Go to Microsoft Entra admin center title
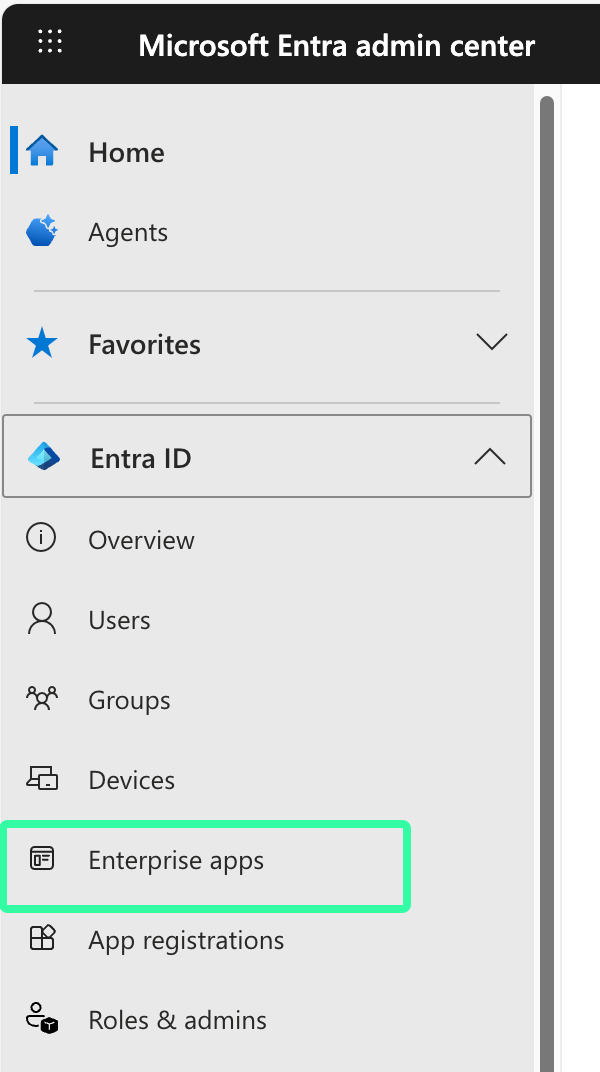Viewport: 600px width, 1072px height. click(x=336, y=46)
